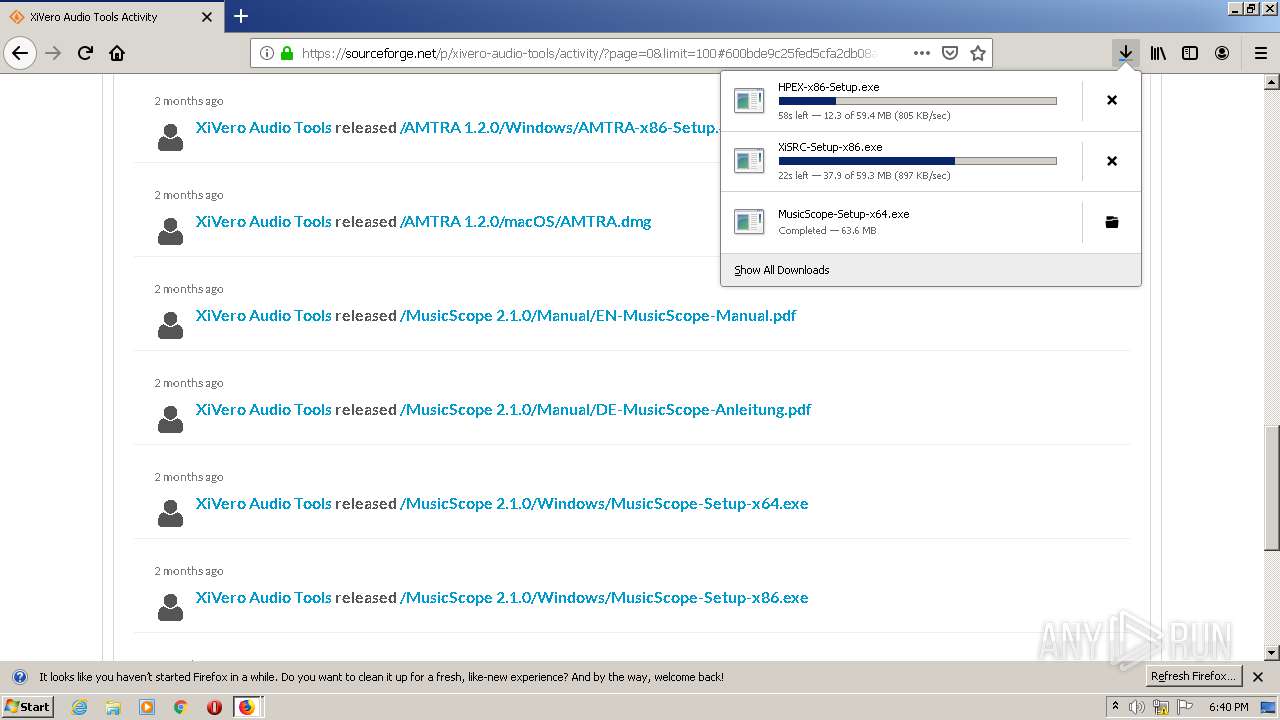Click the '58s left' HPEX download status text
The image size is (1280, 720).
pyautogui.click(x=864, y=116)
